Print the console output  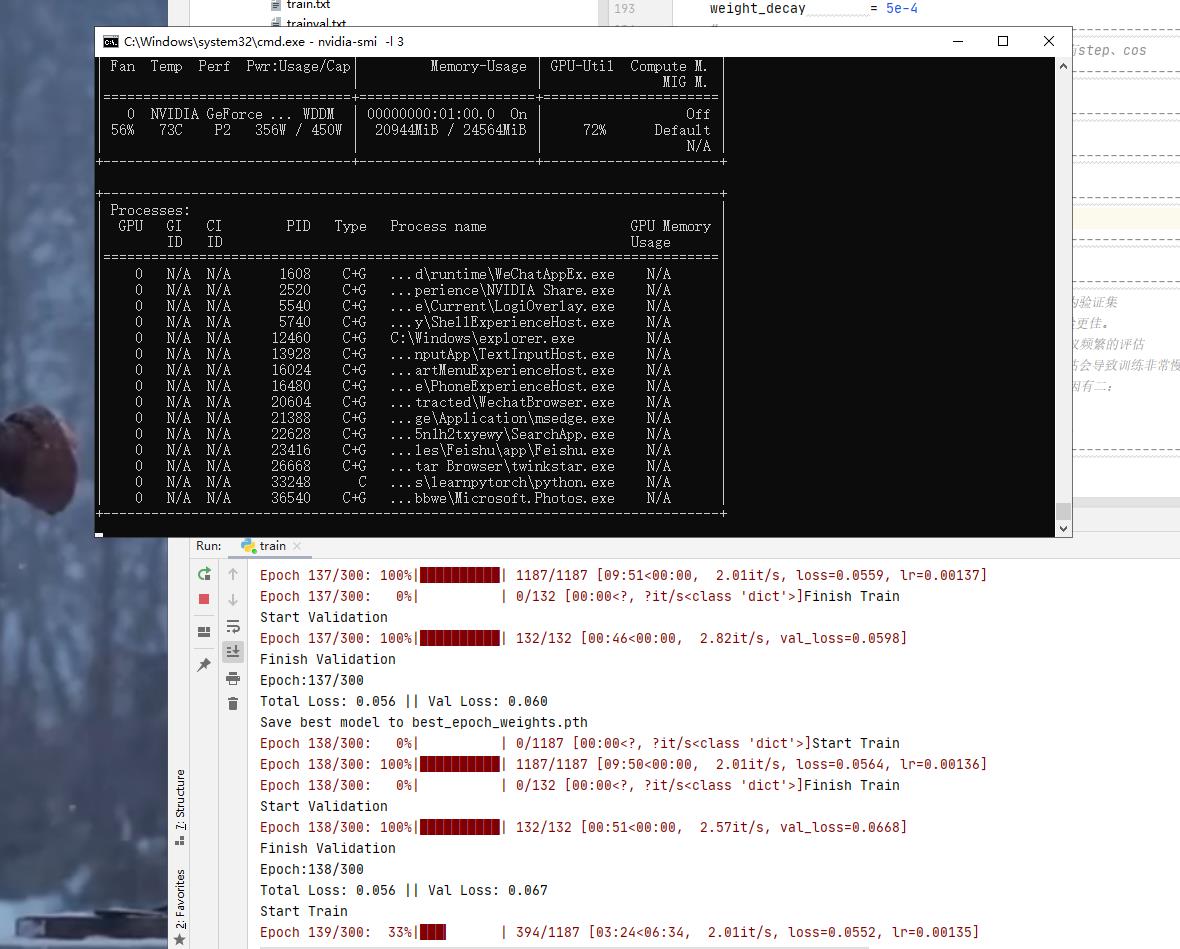click(x=233, y=678)
